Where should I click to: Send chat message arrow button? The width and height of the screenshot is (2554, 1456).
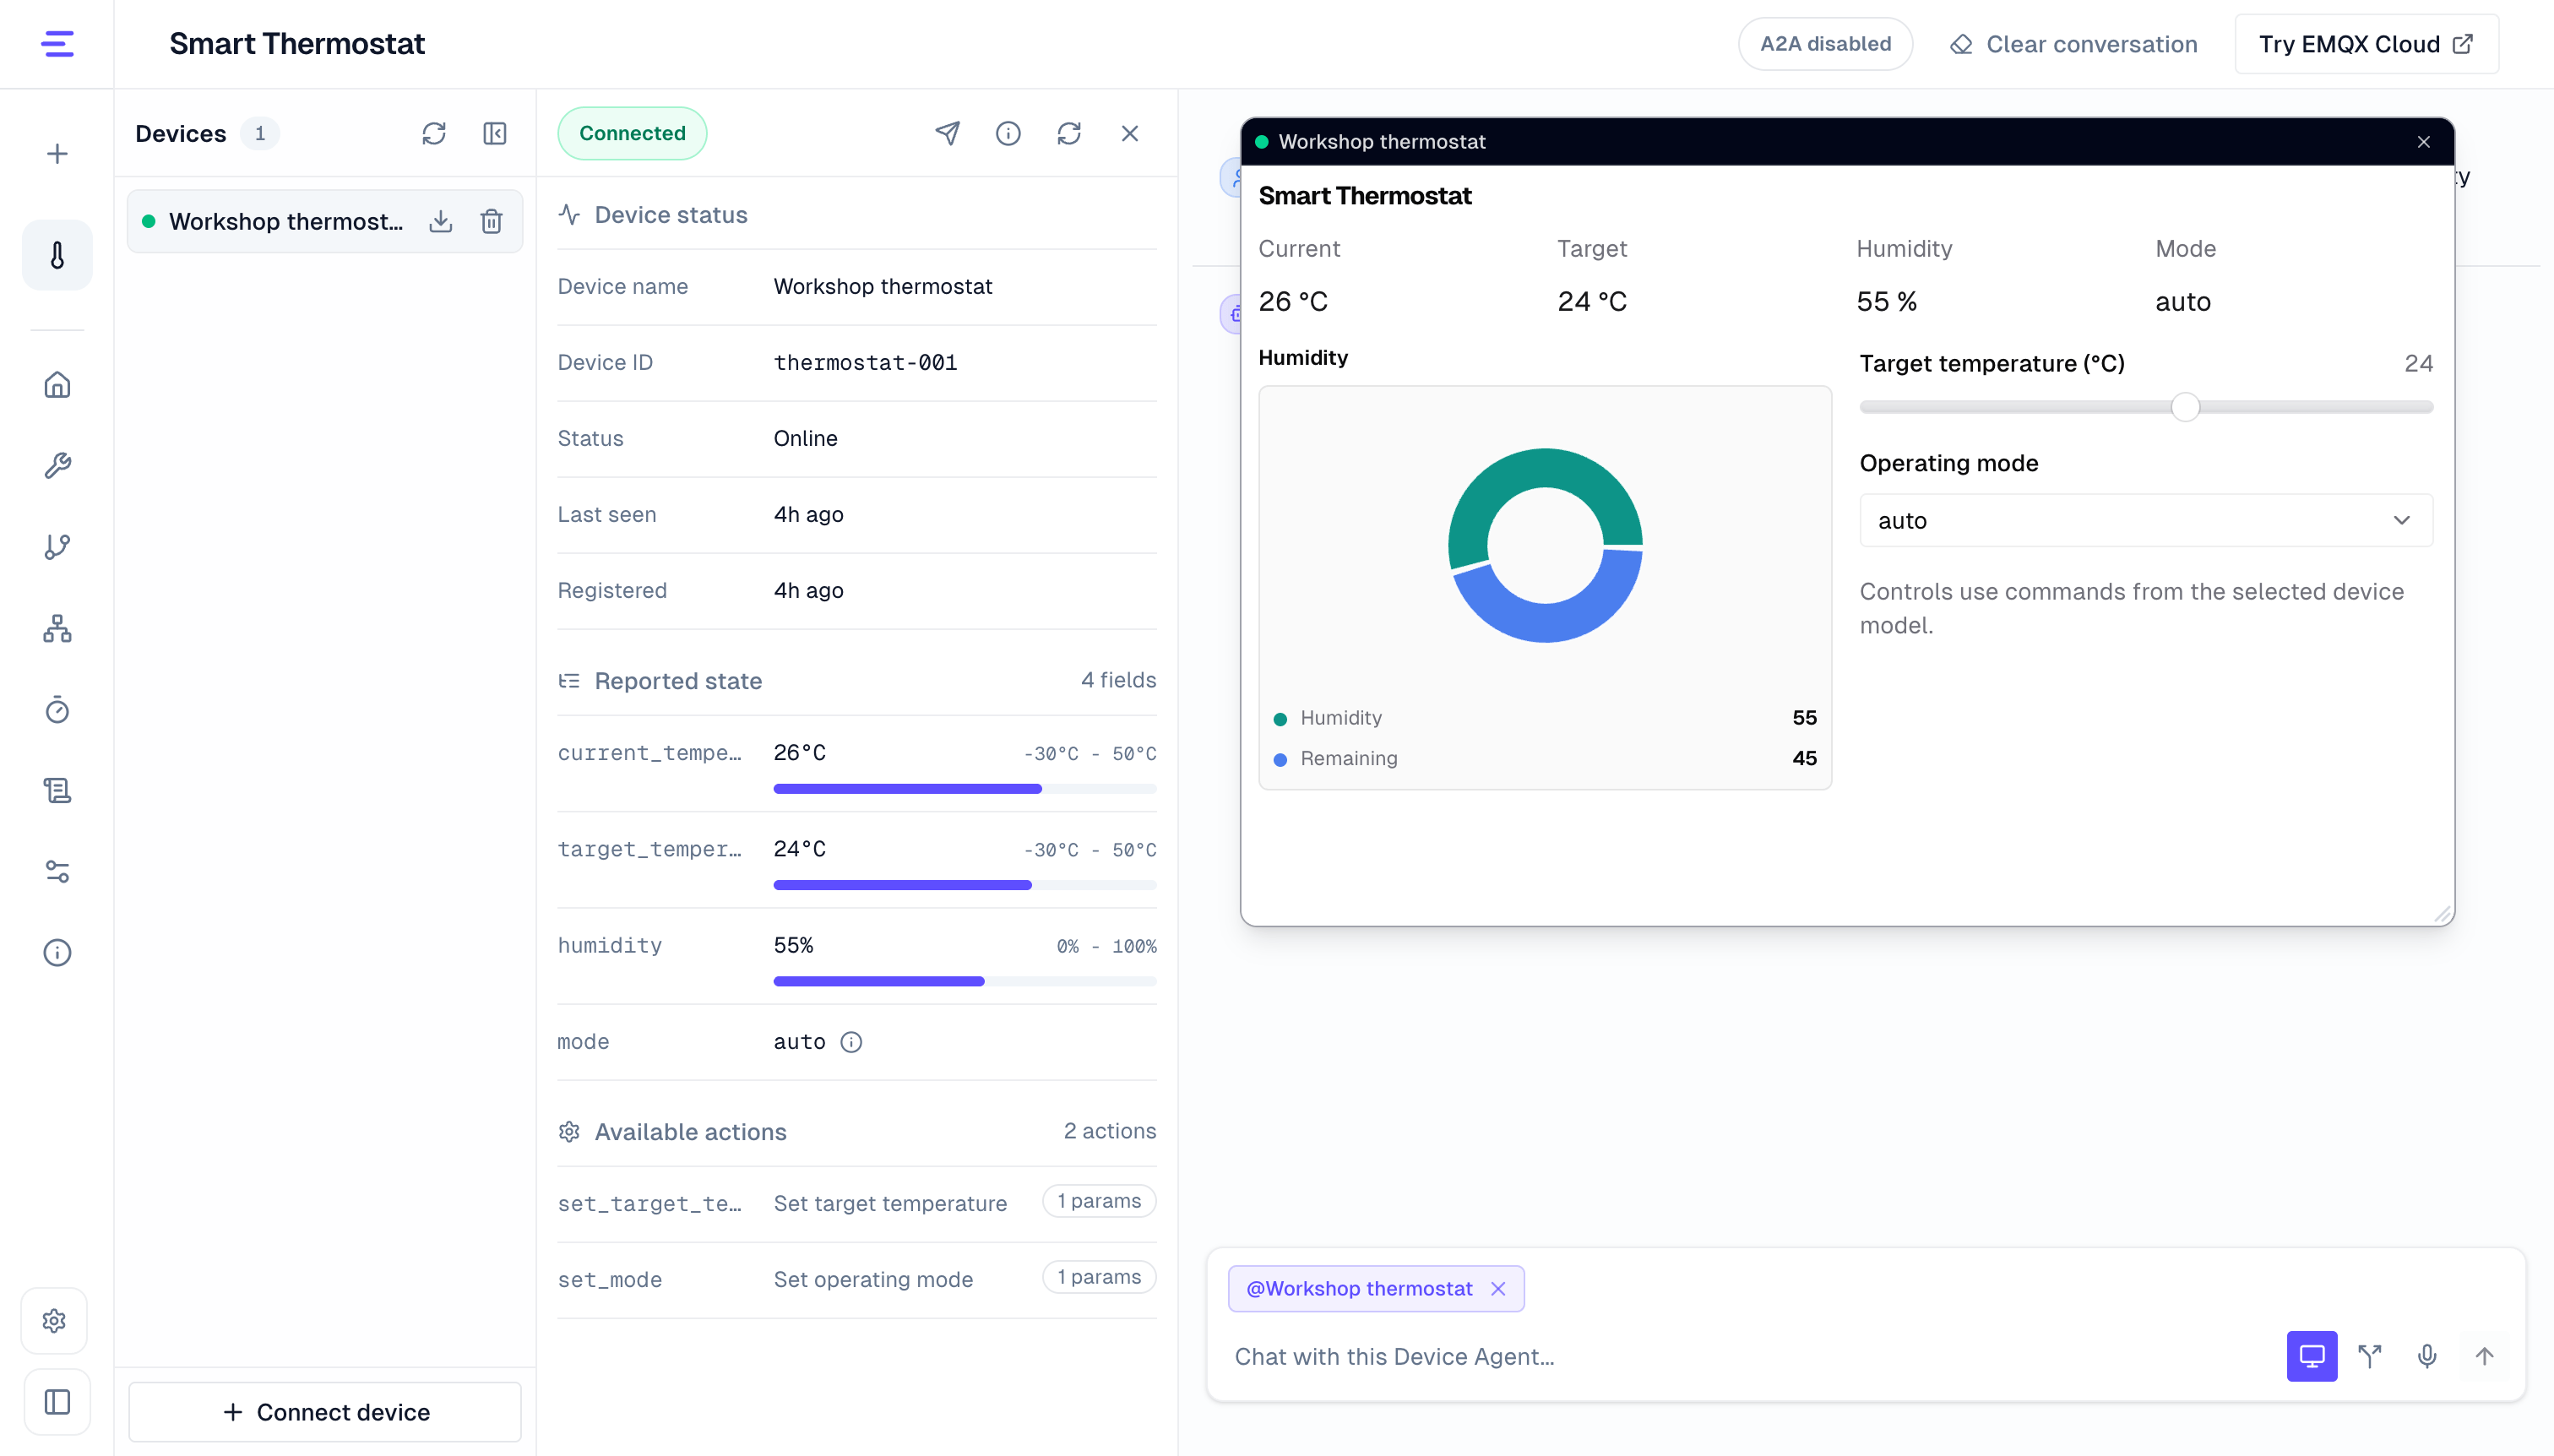click(x=2484, y=1356)
